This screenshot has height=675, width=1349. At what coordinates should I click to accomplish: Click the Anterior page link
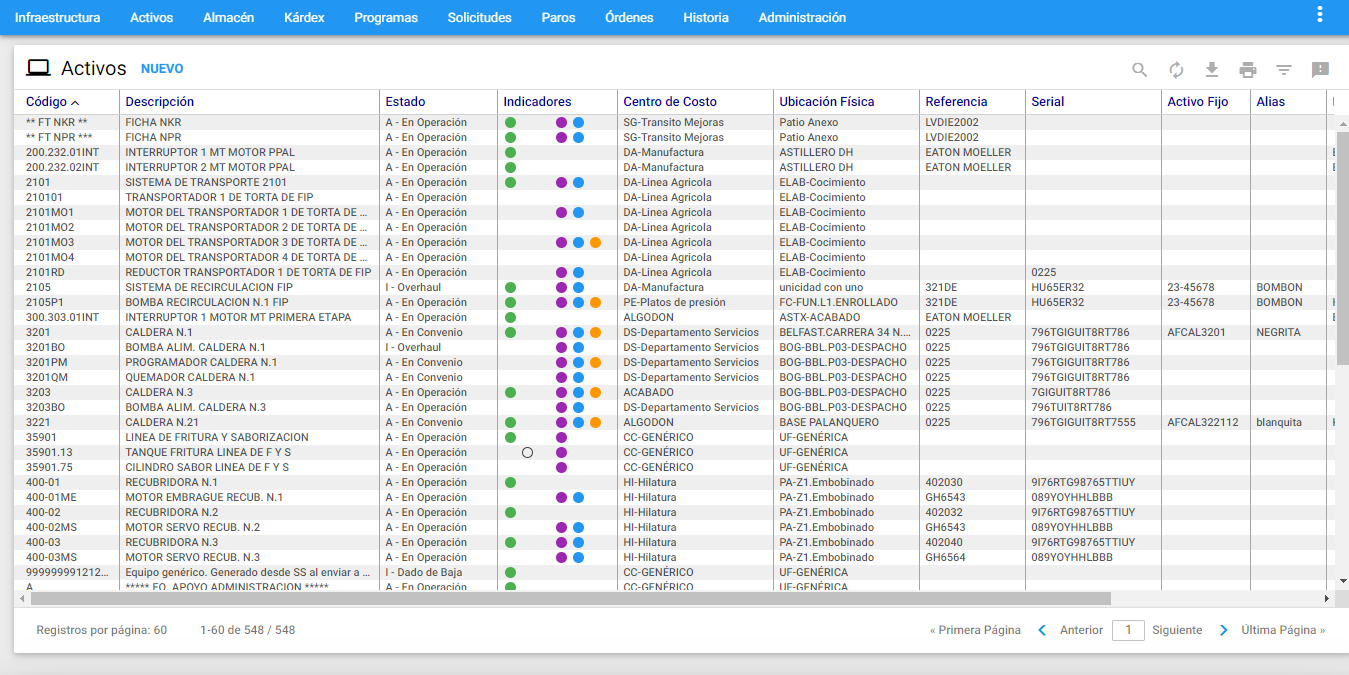coord(1081,630)
